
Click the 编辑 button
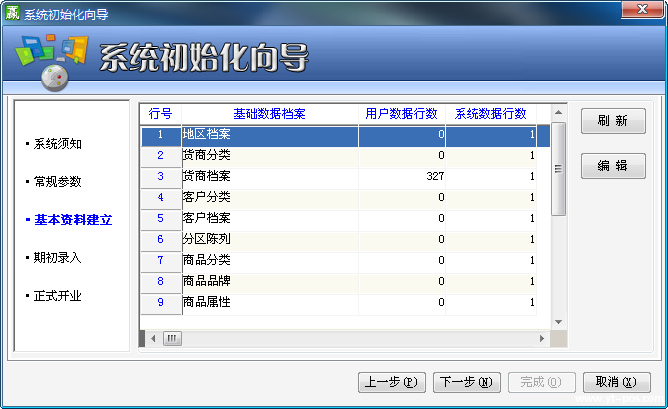[x=613, y=166]
